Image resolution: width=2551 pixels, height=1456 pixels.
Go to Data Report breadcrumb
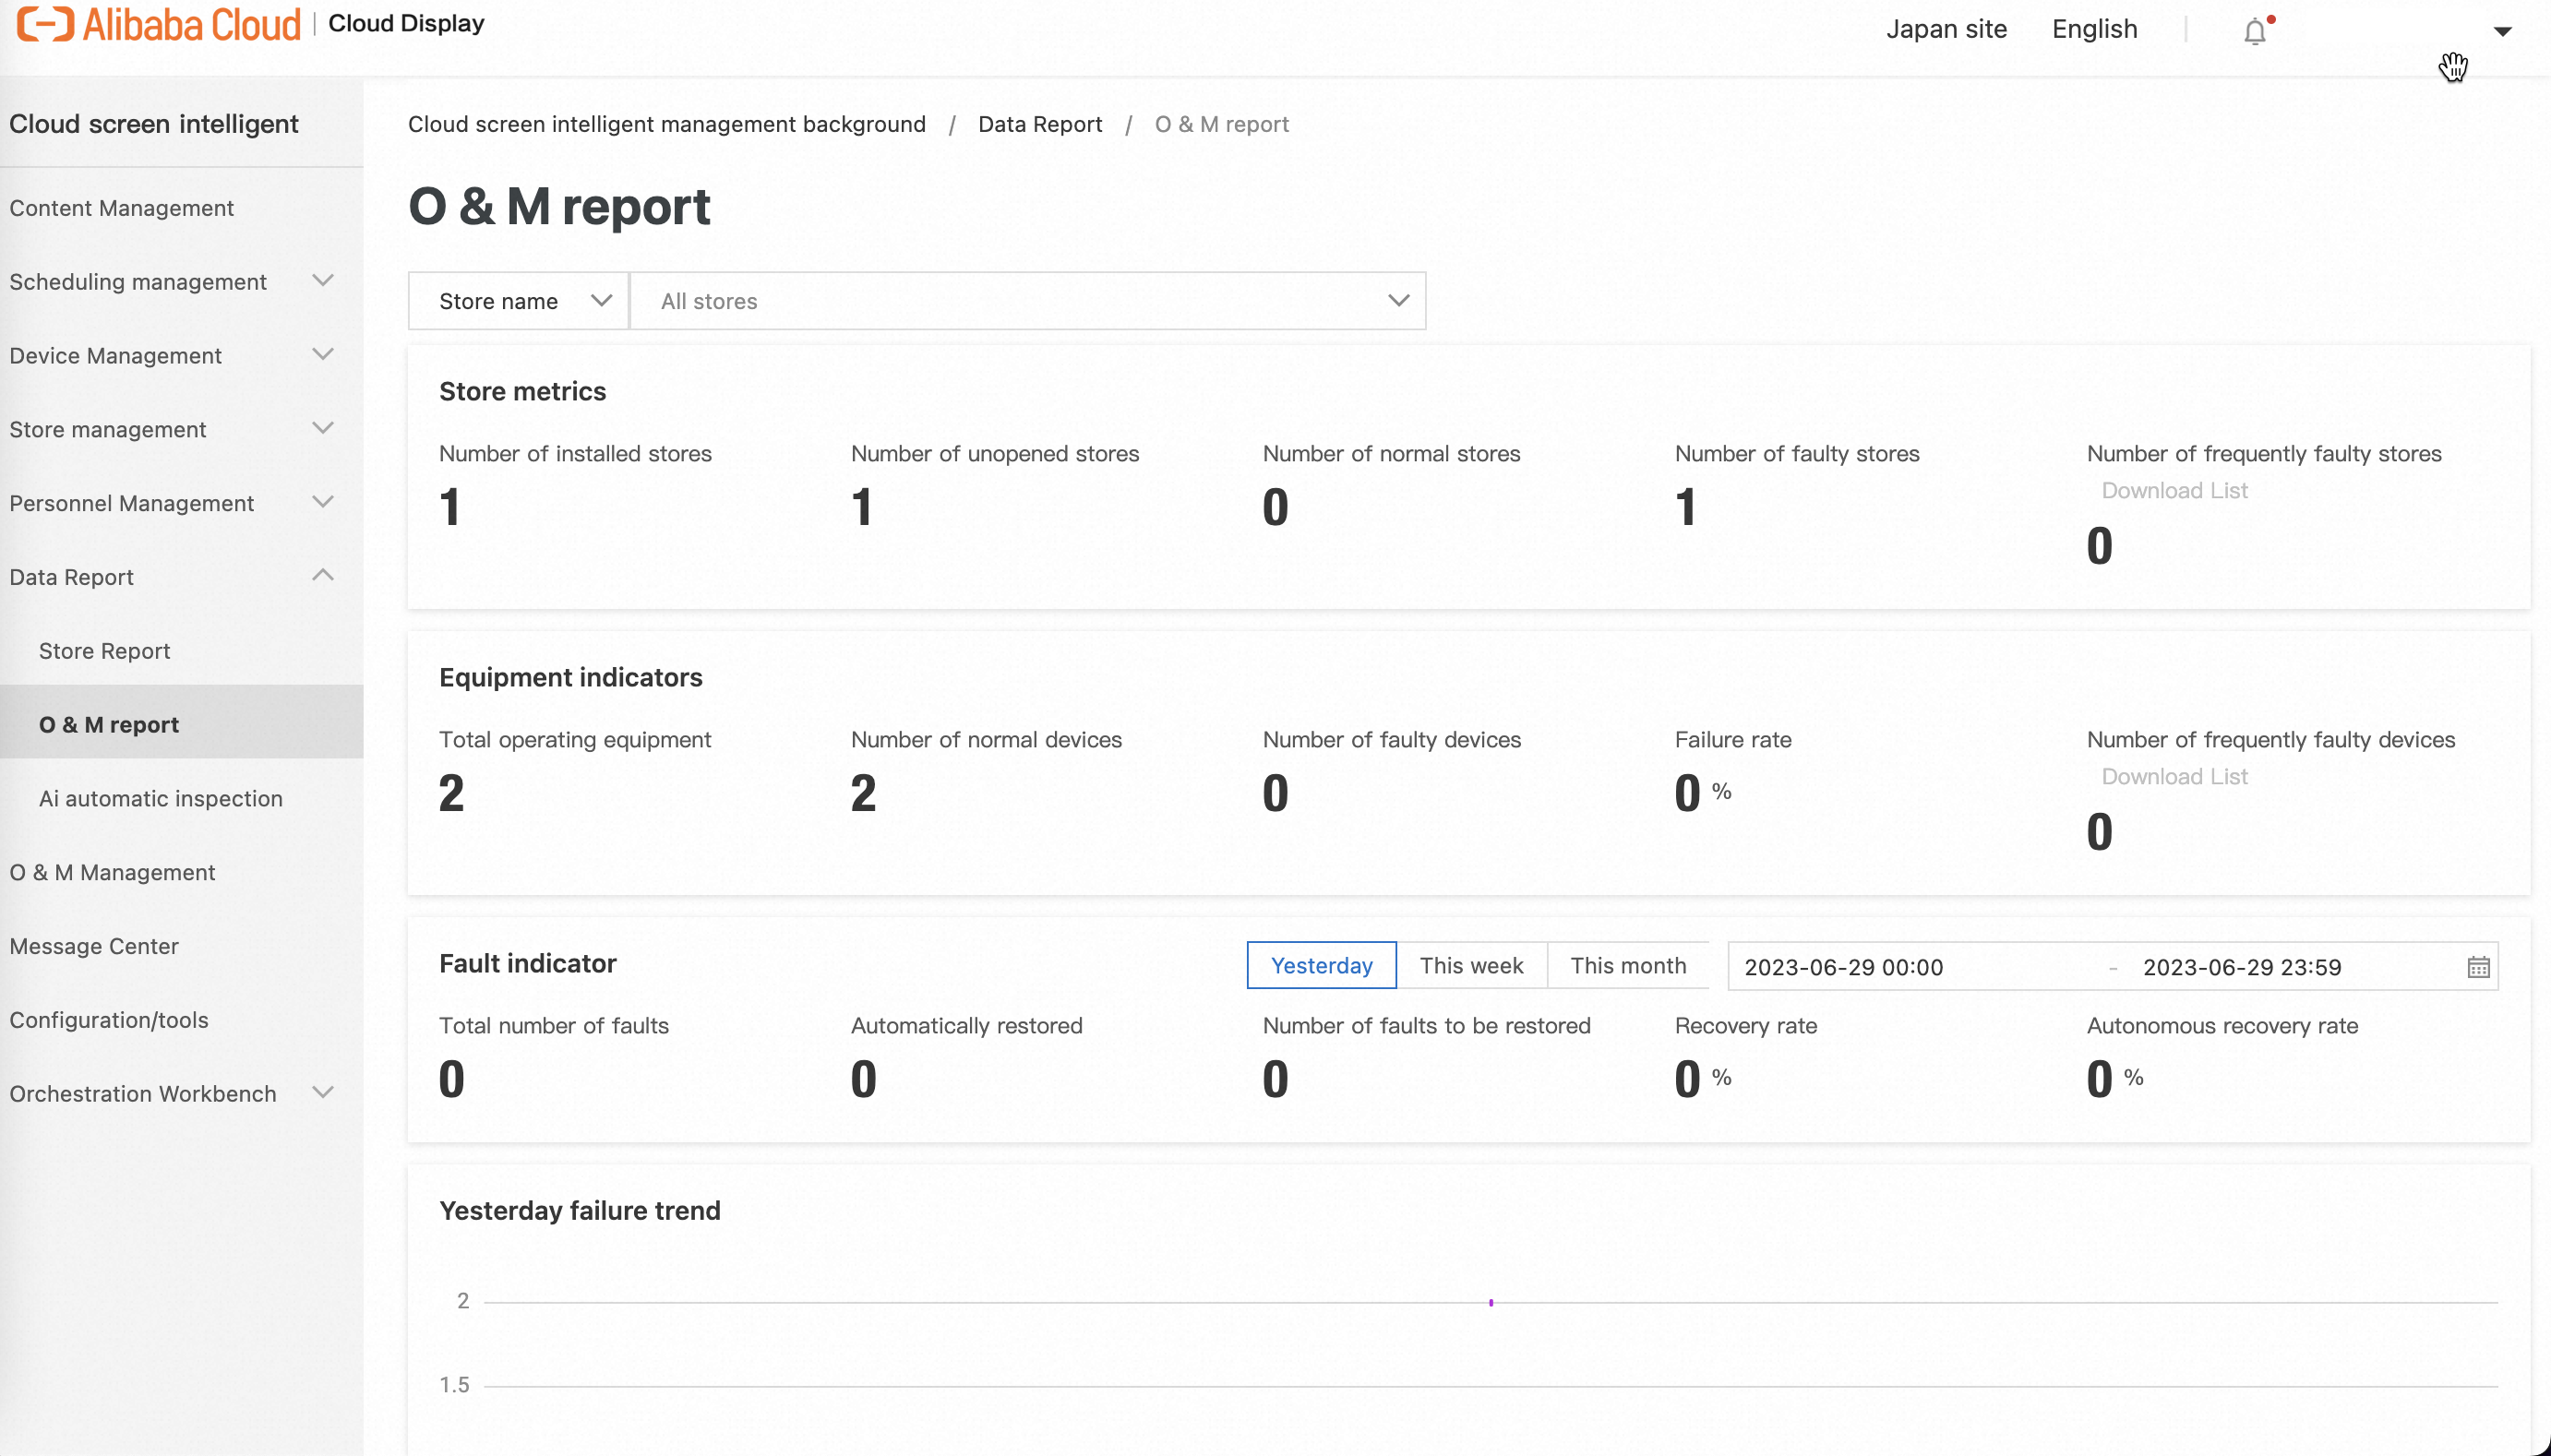coord(1040,124)
